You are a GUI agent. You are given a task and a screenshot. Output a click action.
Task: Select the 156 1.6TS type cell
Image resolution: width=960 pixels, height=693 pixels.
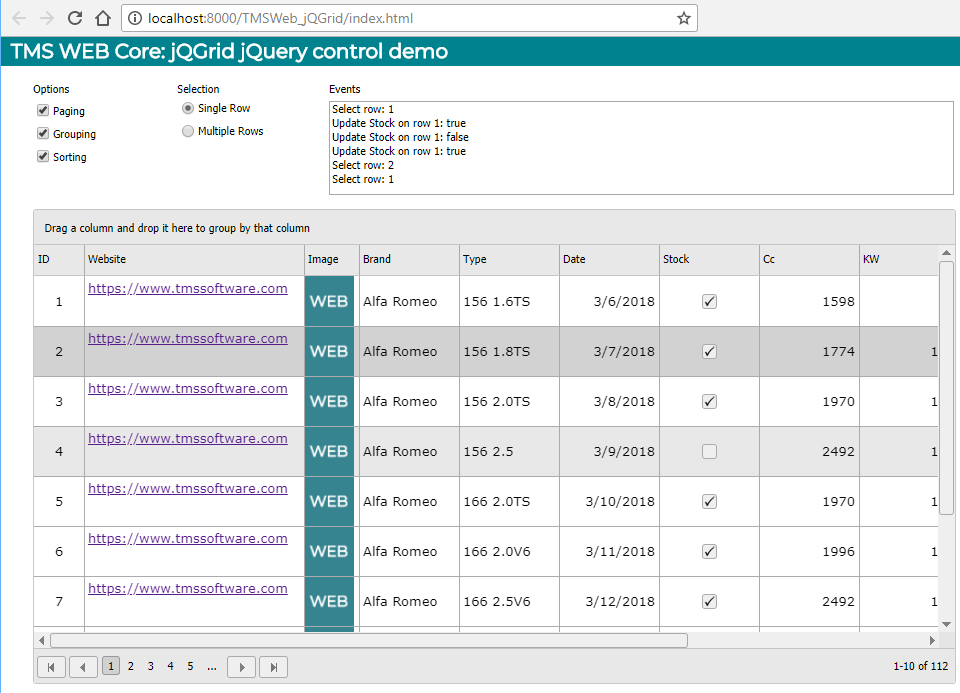509,301
